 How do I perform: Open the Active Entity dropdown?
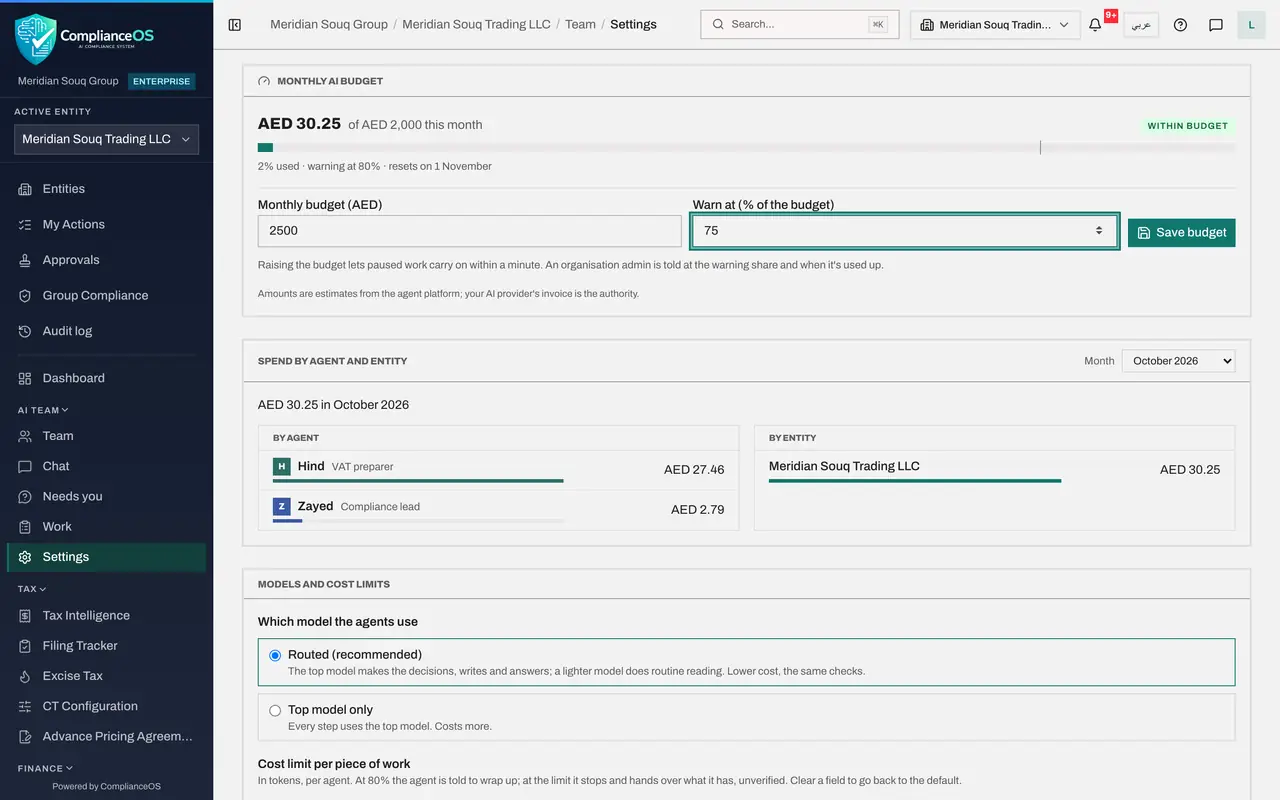(x=106, y=140)
